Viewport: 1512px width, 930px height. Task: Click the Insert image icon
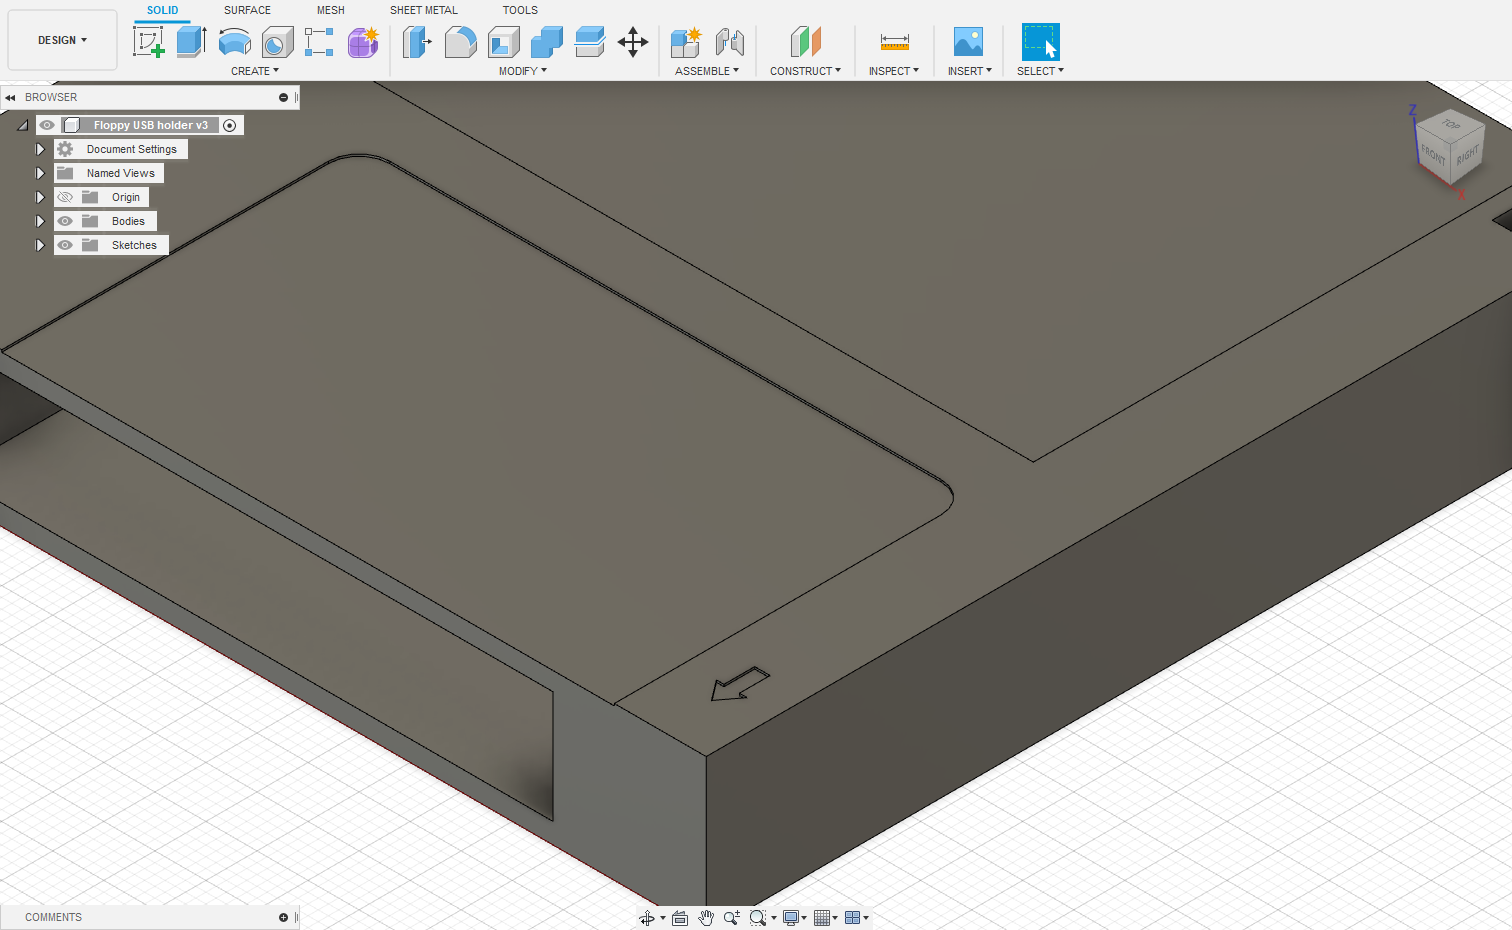tap(968, 42)
